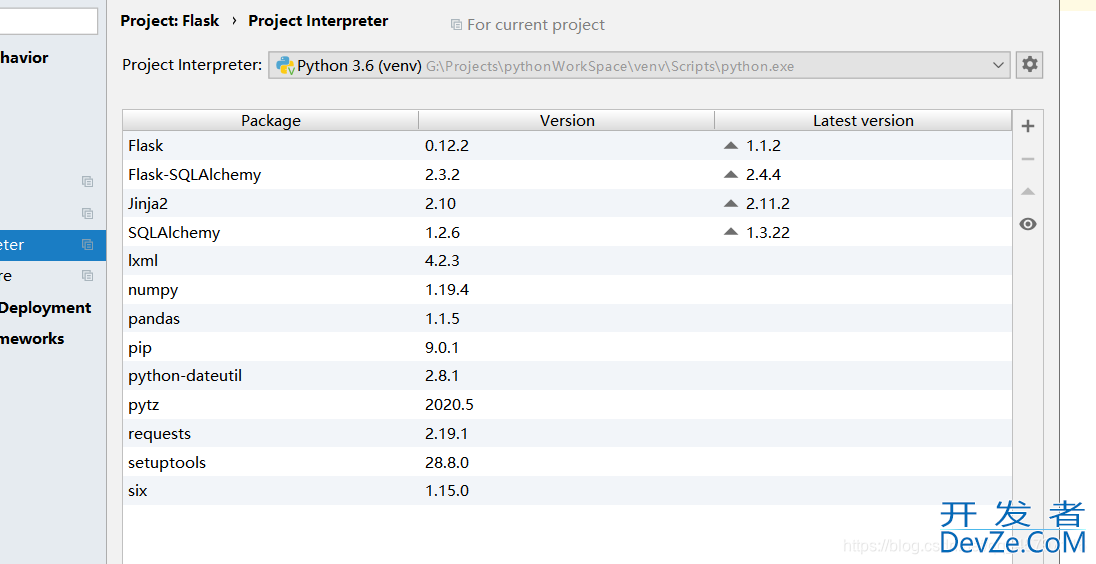The height and width of the screenshot is (564, 1096).
Task: Sort by the Version column header
Action: pos(567,120)
